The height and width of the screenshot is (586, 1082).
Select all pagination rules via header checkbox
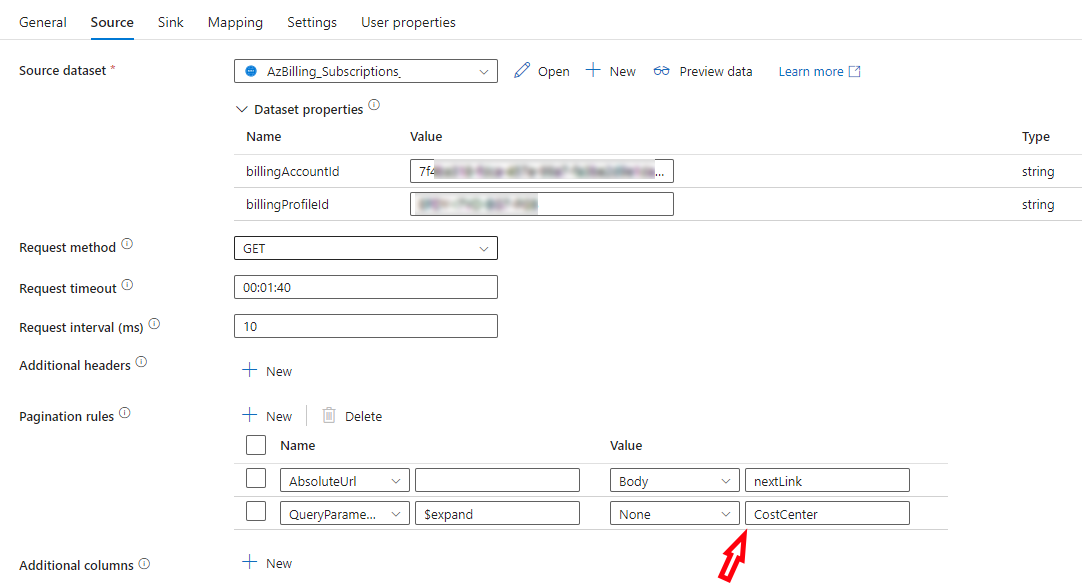pos(256,445)
